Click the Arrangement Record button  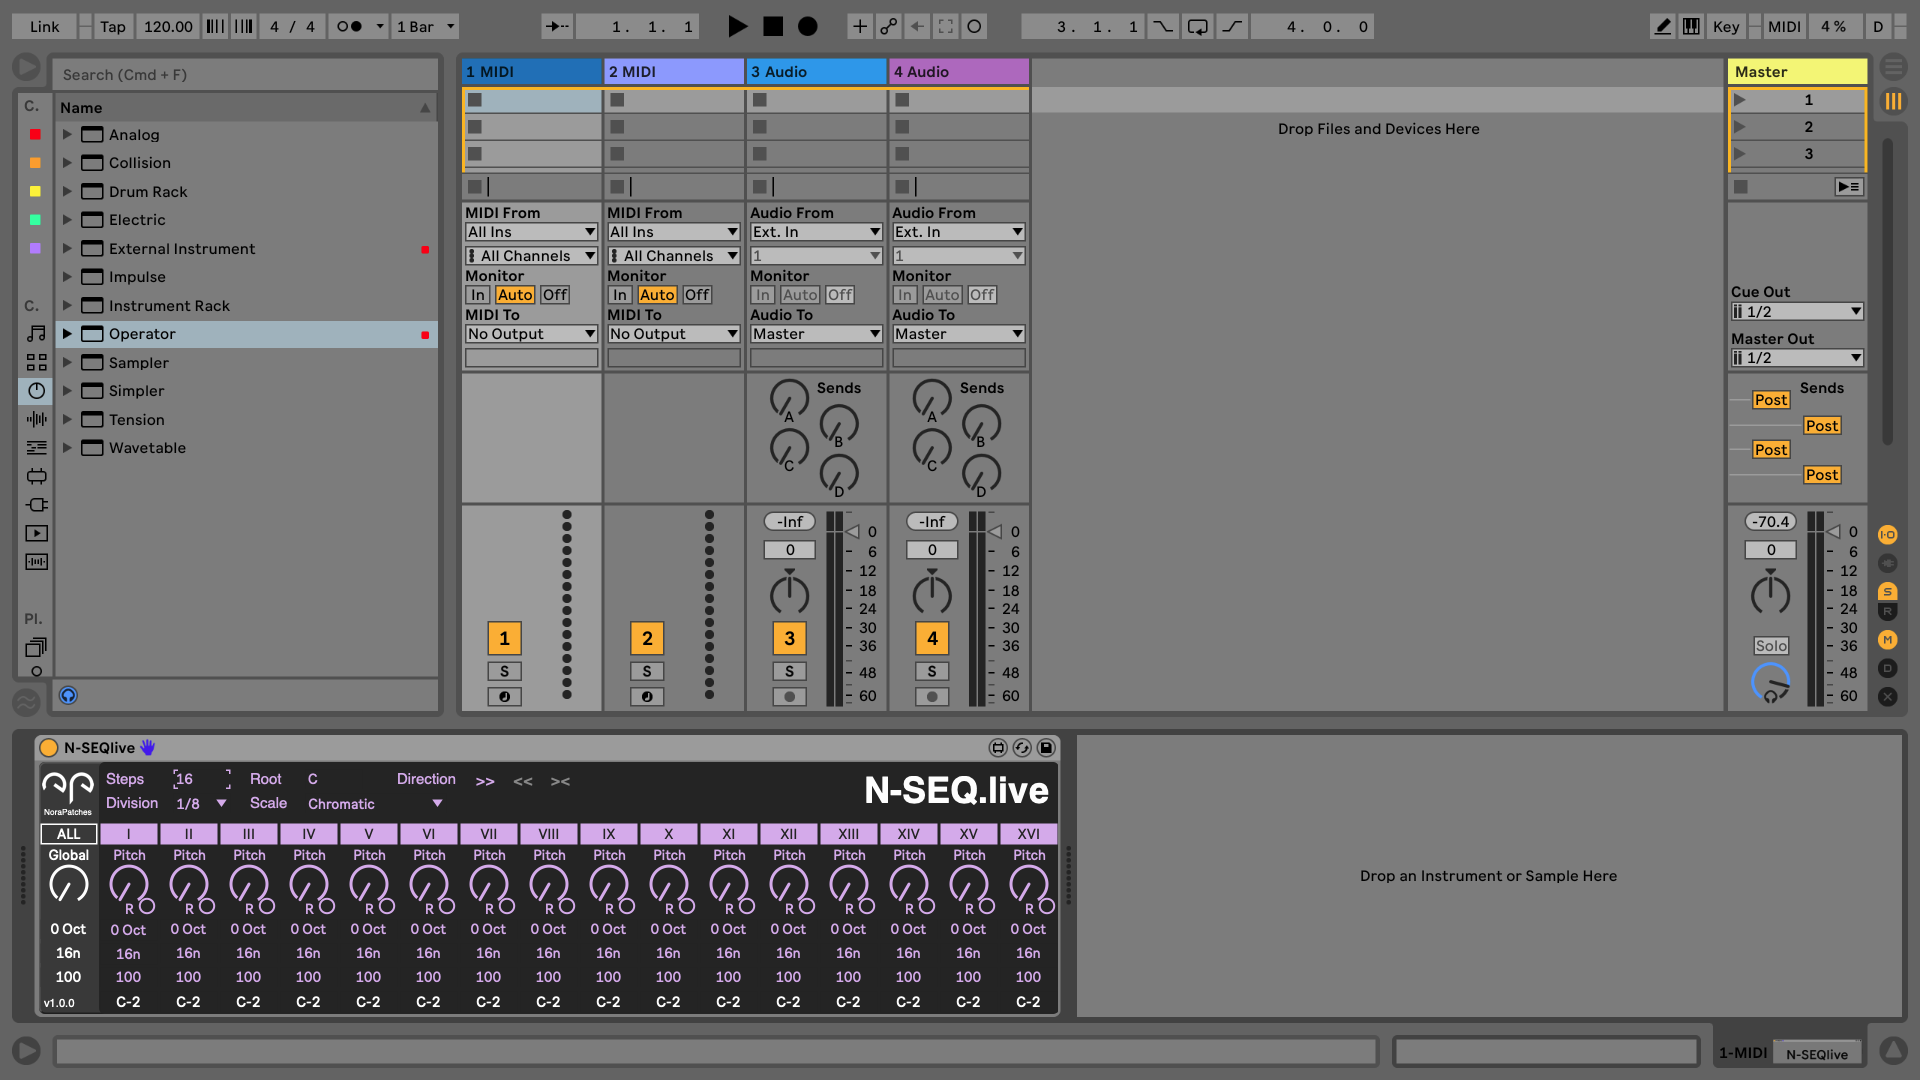pyautogui.click(x=808, y=27)
